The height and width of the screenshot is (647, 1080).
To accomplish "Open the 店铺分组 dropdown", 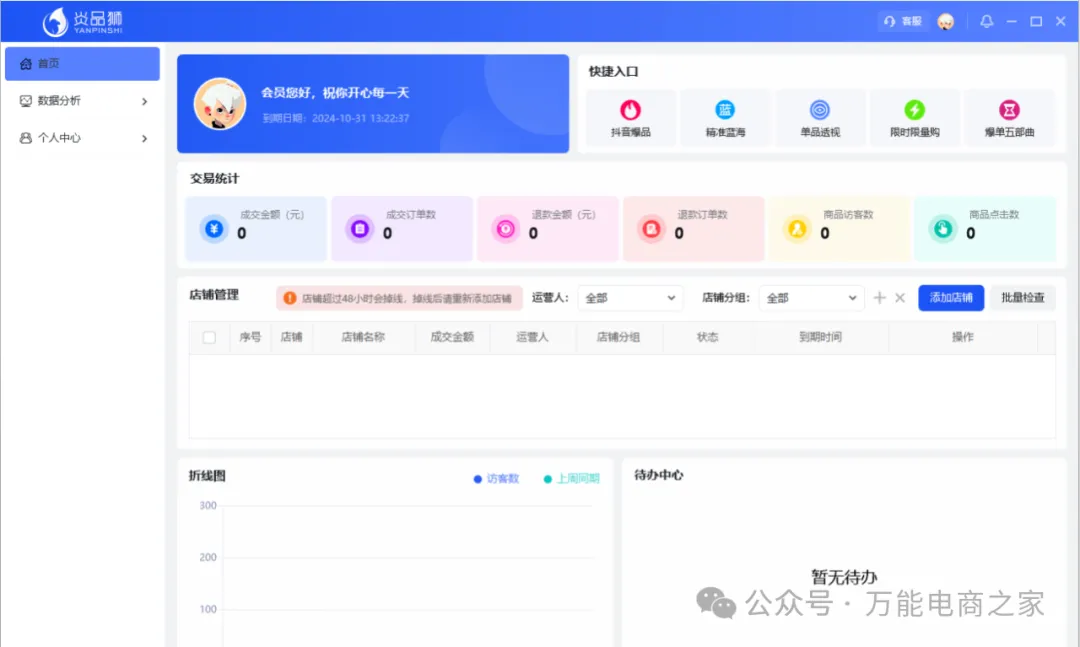I will [x=811, y=298].
